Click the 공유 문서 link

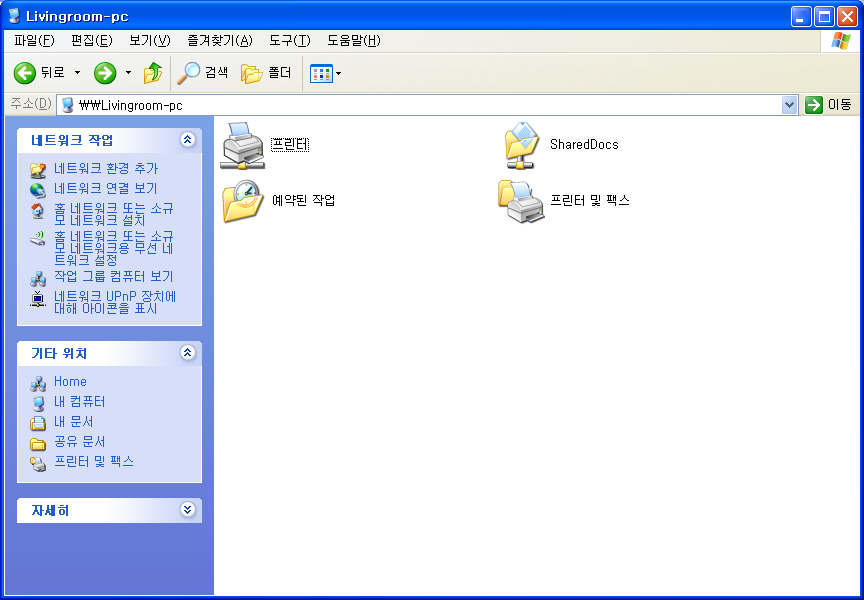click(x=79, y=442)
